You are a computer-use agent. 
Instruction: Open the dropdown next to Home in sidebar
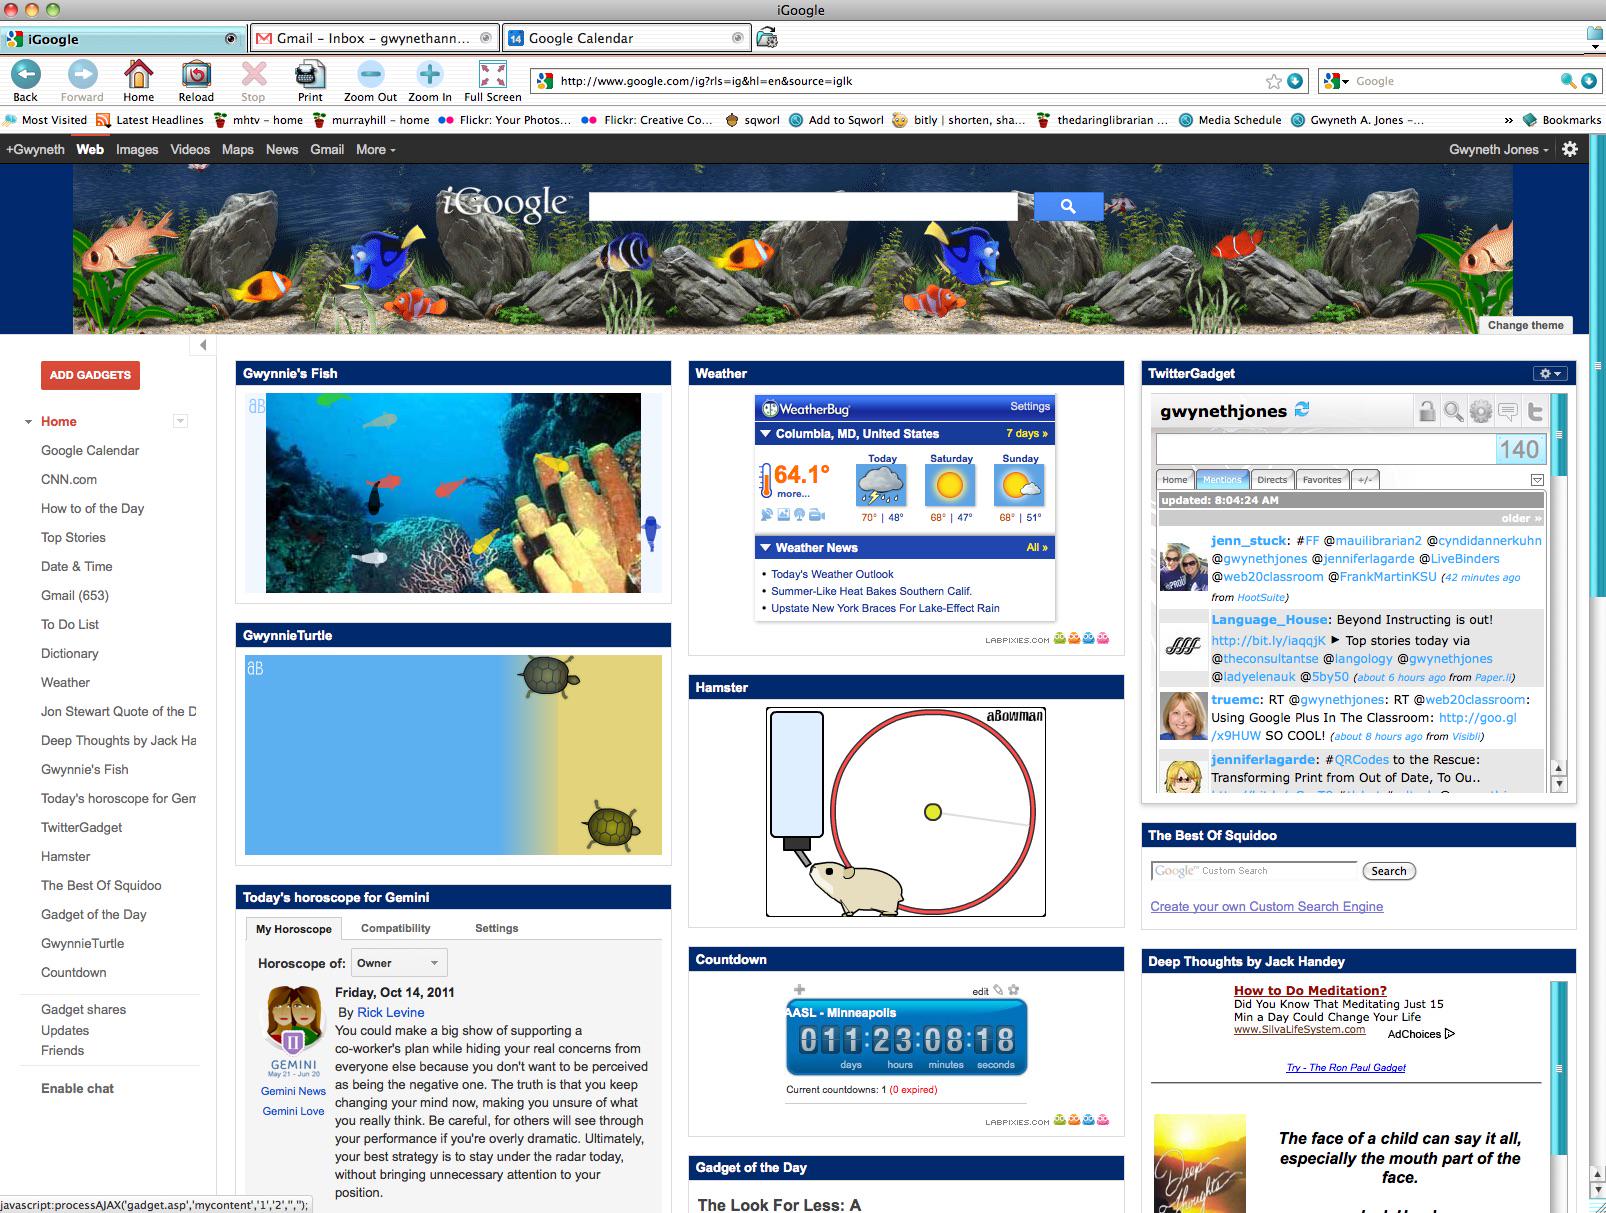tap(181, 421)
